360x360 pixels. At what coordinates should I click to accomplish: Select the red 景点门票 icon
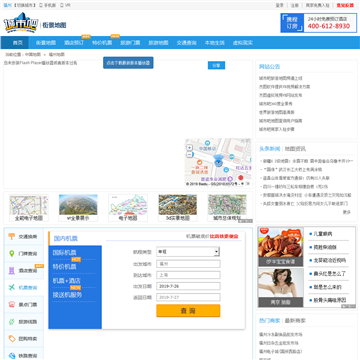[x=12, y=305]
